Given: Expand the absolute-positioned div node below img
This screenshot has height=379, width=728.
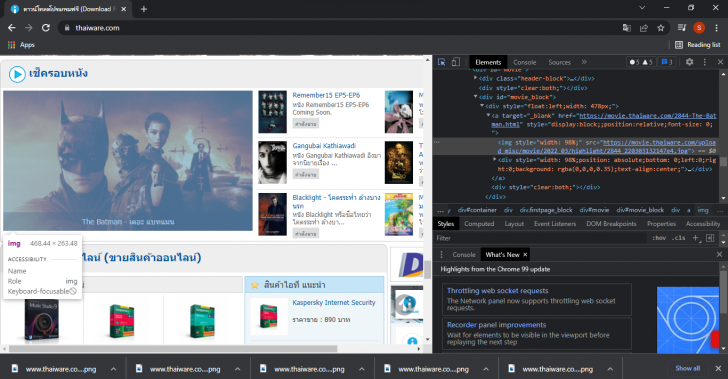Looking at the screenshot, I should point(494,159).
